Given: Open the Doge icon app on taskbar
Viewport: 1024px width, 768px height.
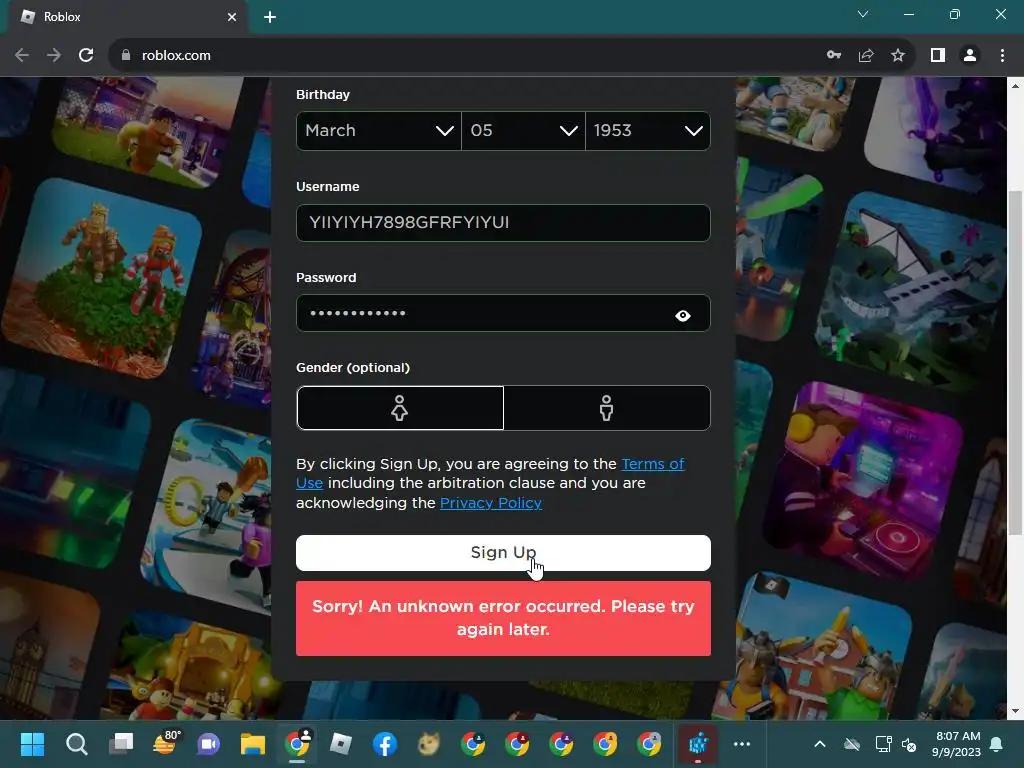Looking at the screenshot, I should (429, 744).
